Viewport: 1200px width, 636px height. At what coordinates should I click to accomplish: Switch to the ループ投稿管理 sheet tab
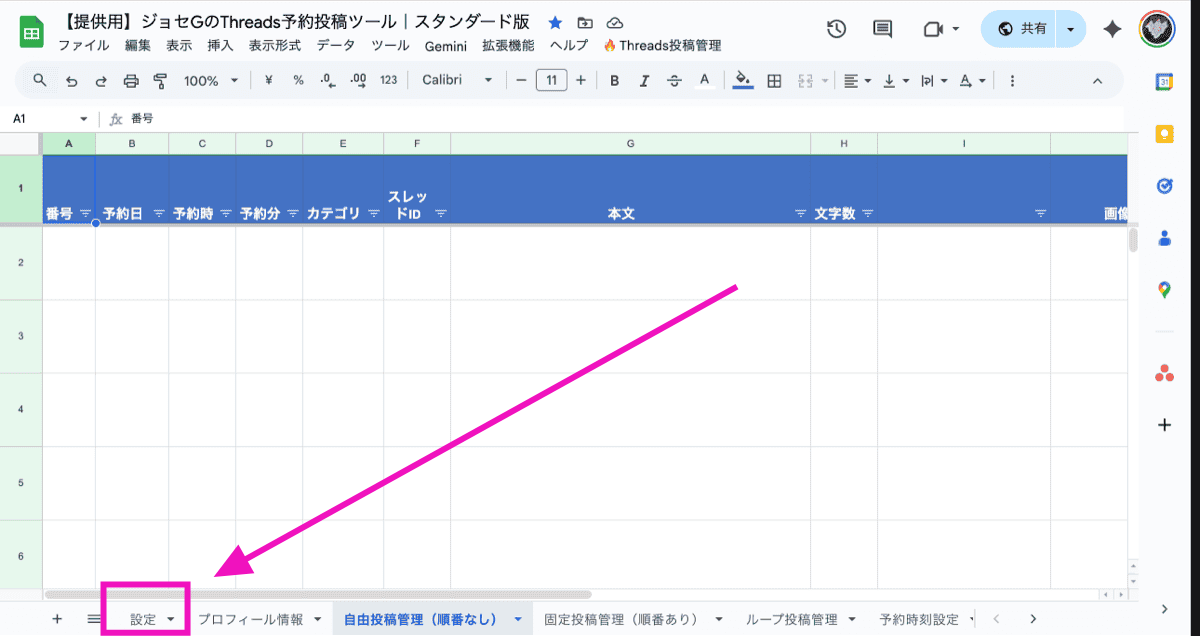click(791, 620)
